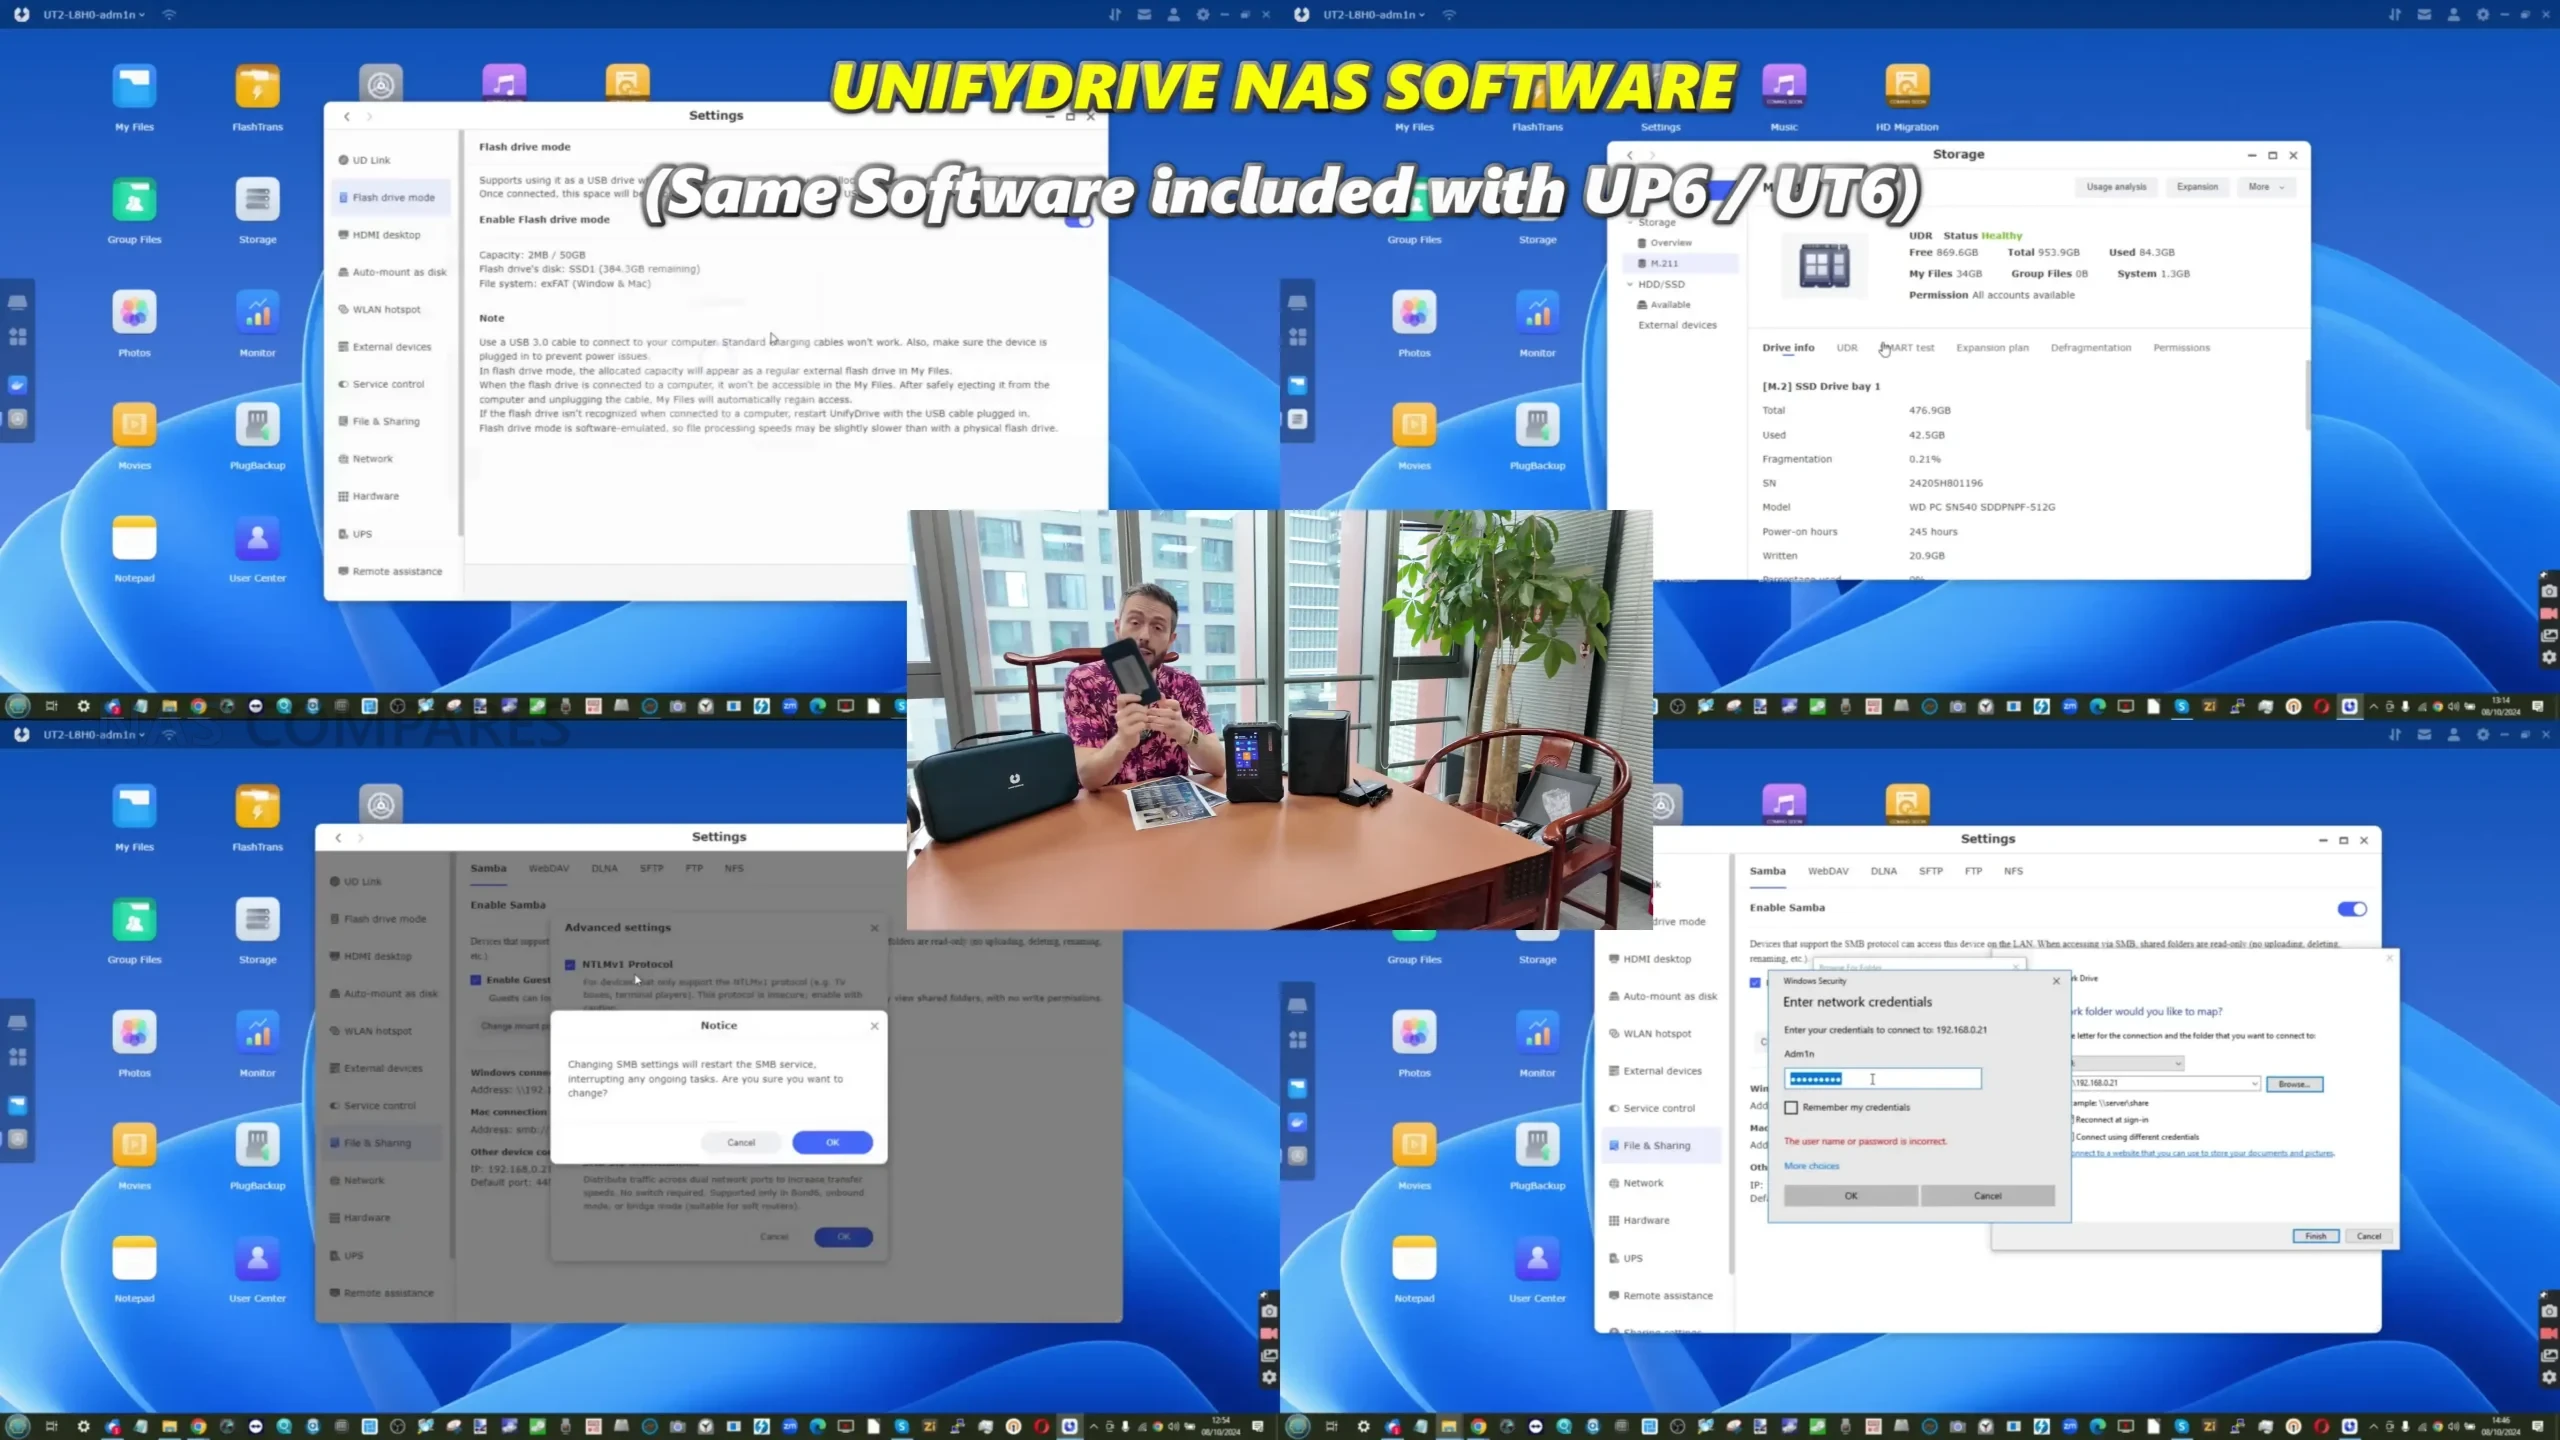Collapse the HDD/SSD tree section
The height and width of the screenshot is (1440, 2560).
pyautogui.click(x=1630, y=285)
